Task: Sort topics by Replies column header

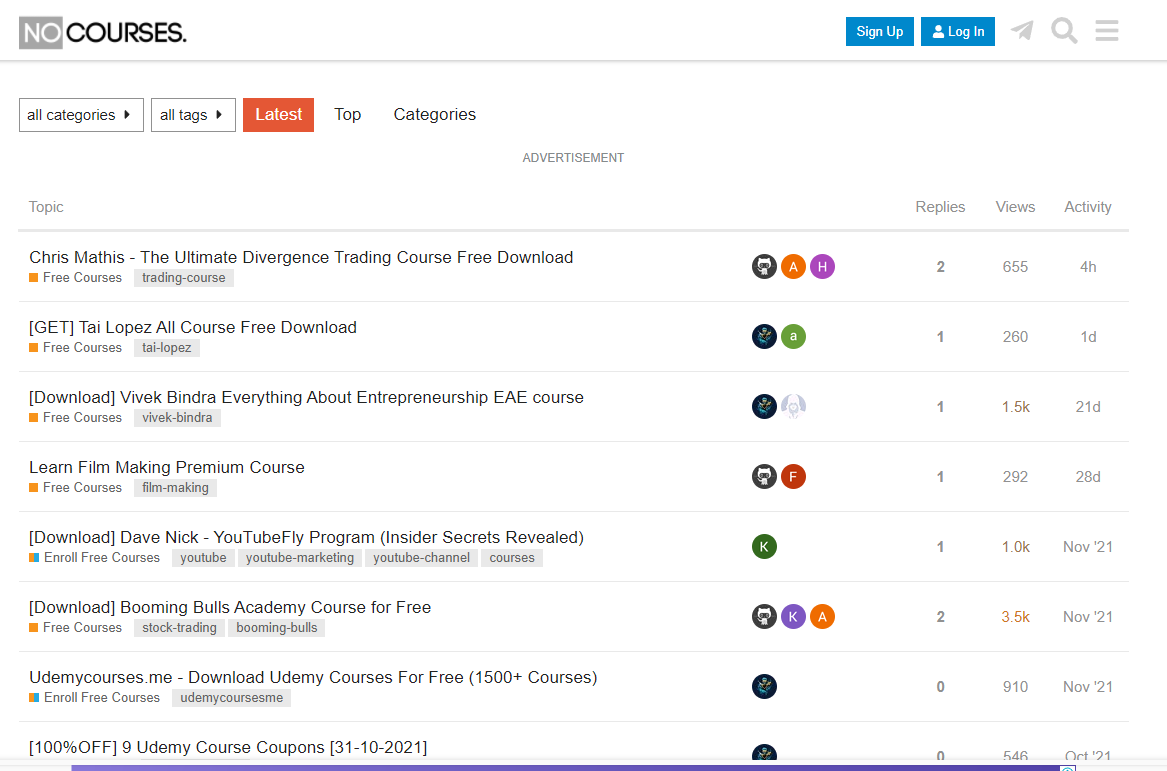Action: click(x=940, y=207)
